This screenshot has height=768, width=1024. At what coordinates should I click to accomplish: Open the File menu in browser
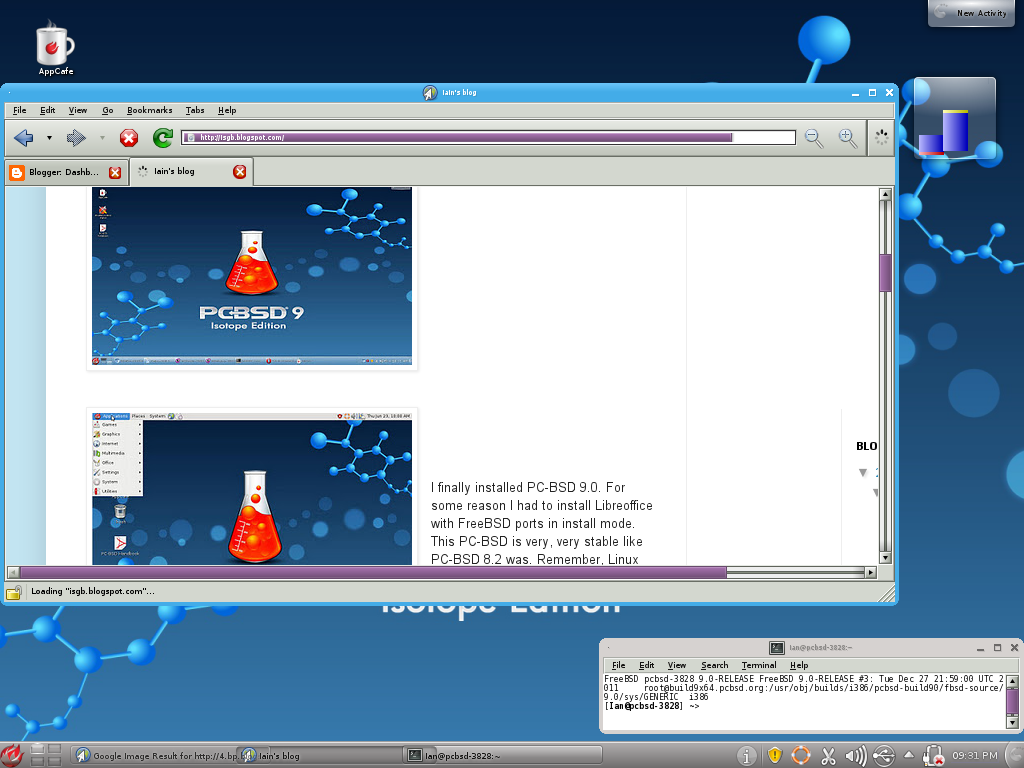[x=20, y=110]
